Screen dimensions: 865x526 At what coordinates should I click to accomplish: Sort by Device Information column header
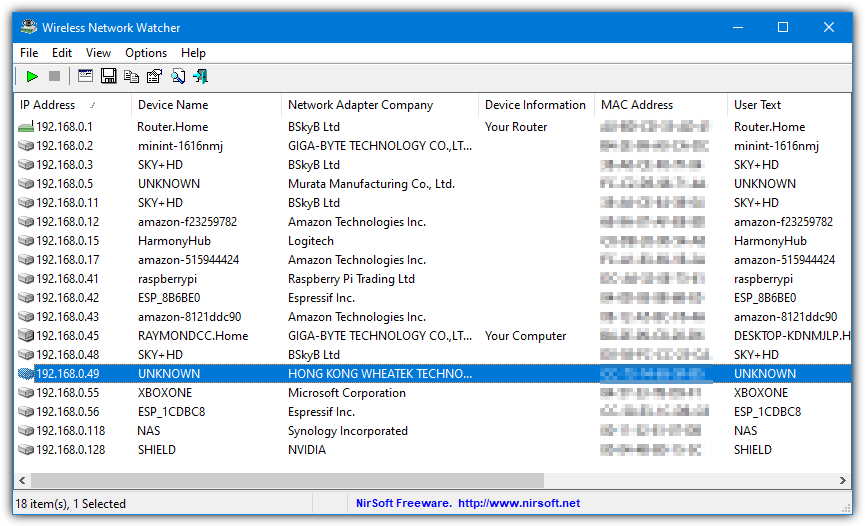(x=536, y=105)
